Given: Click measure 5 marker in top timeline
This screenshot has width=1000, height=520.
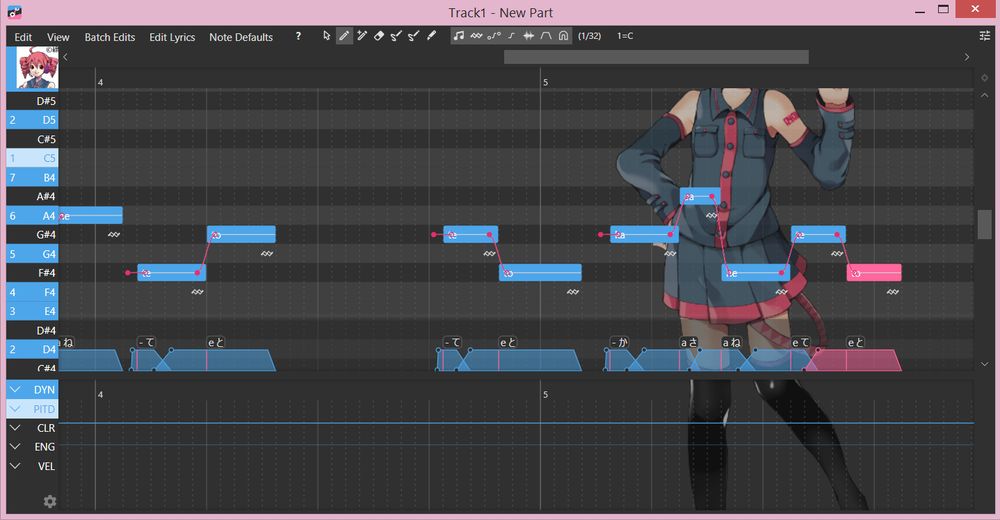Looking at the screenshot, I should [x=545, y=82].
